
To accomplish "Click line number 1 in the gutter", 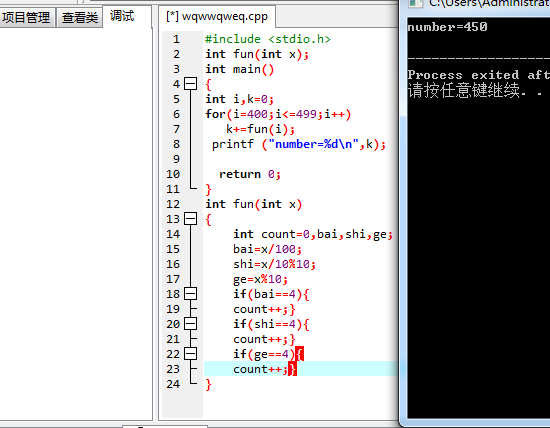I will tap(176, 39).
